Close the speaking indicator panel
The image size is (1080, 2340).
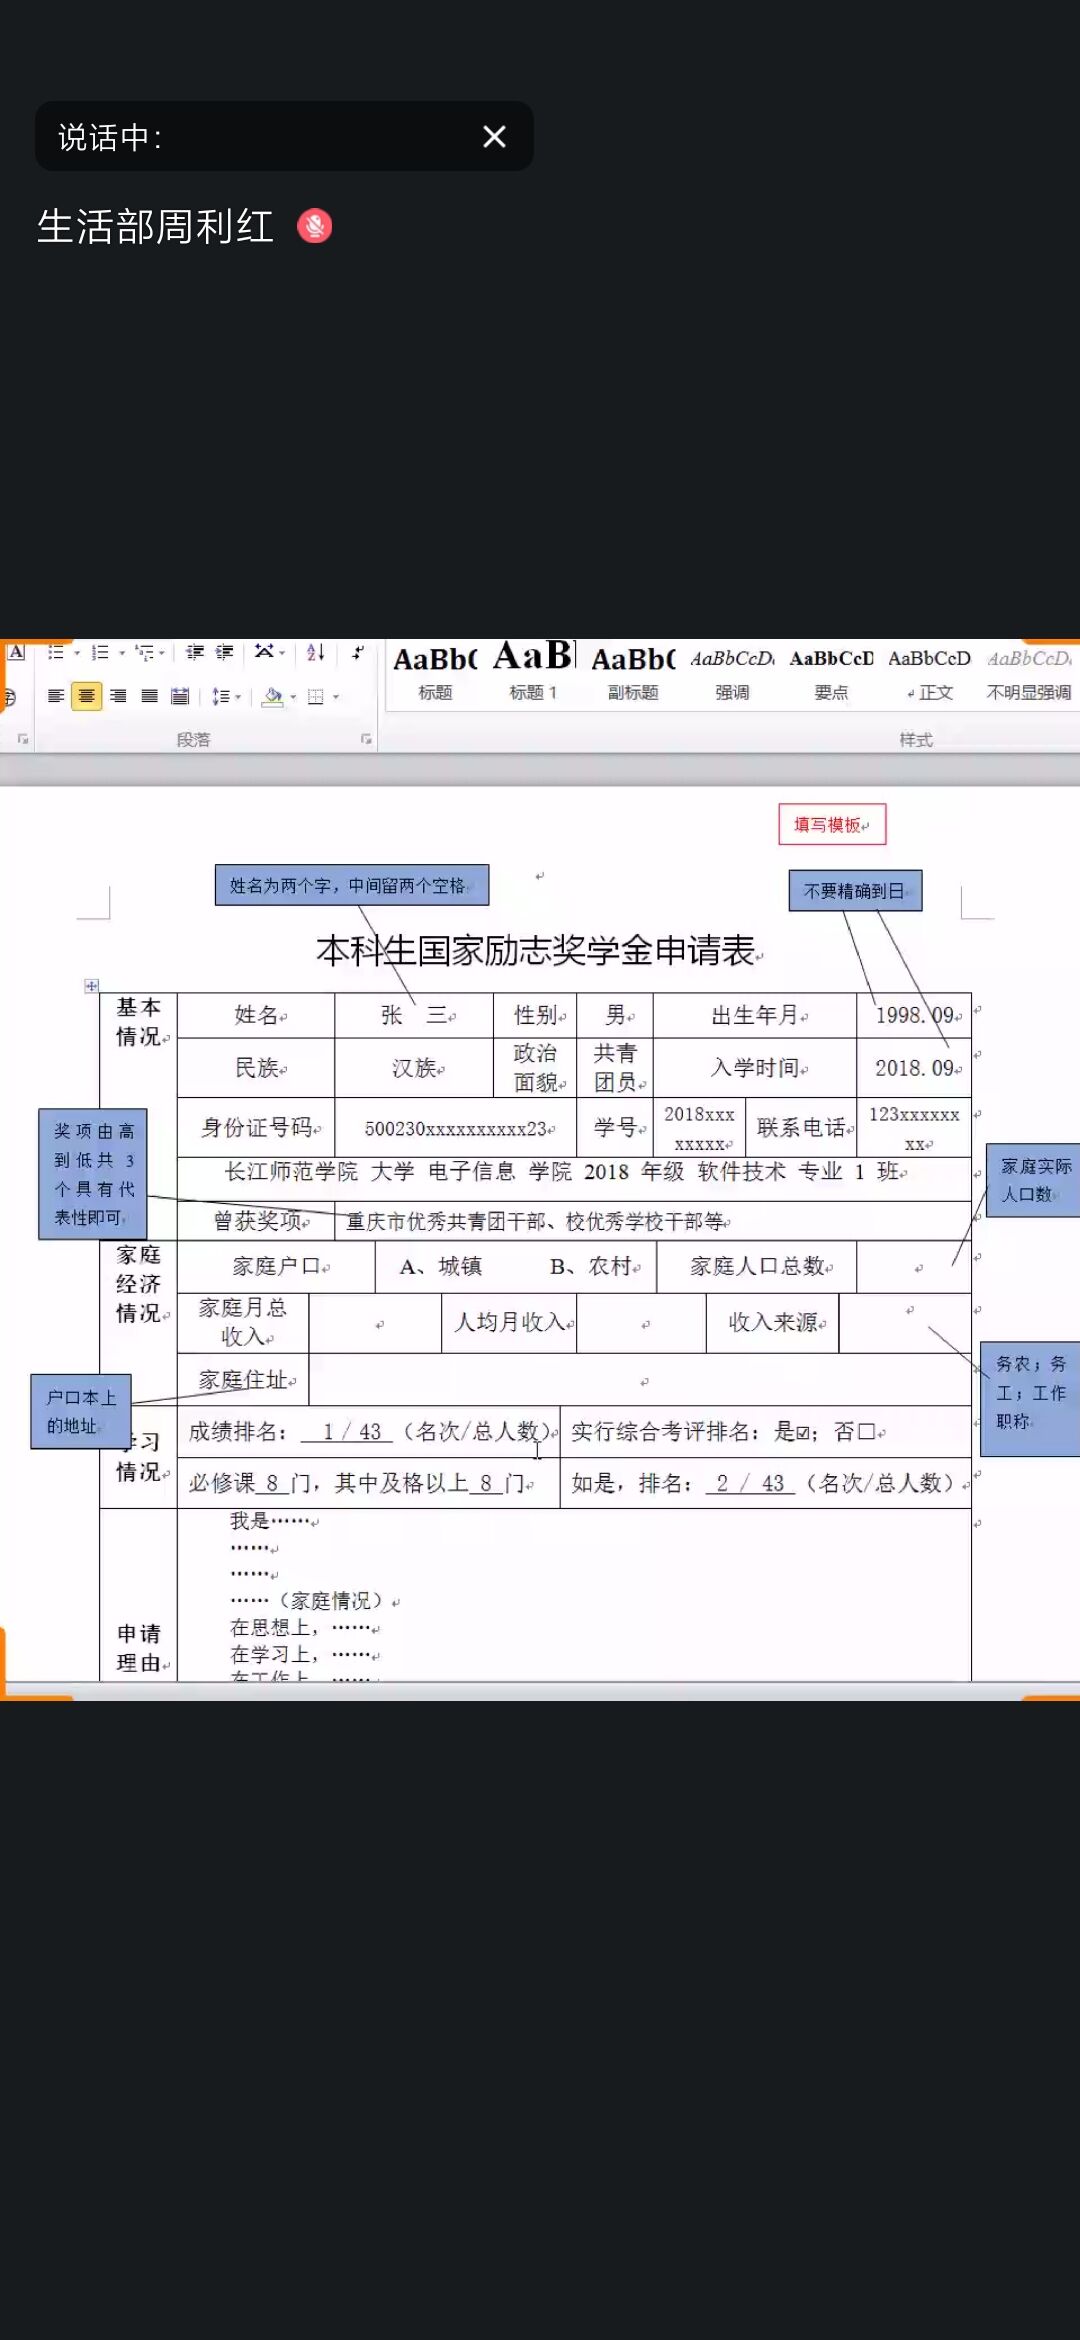click(x=494, y=137)
